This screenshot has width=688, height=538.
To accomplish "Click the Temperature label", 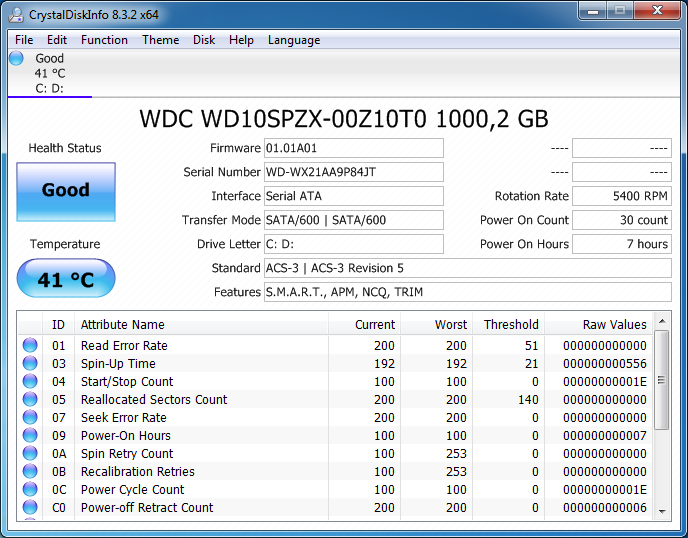I will pos(65,244).
